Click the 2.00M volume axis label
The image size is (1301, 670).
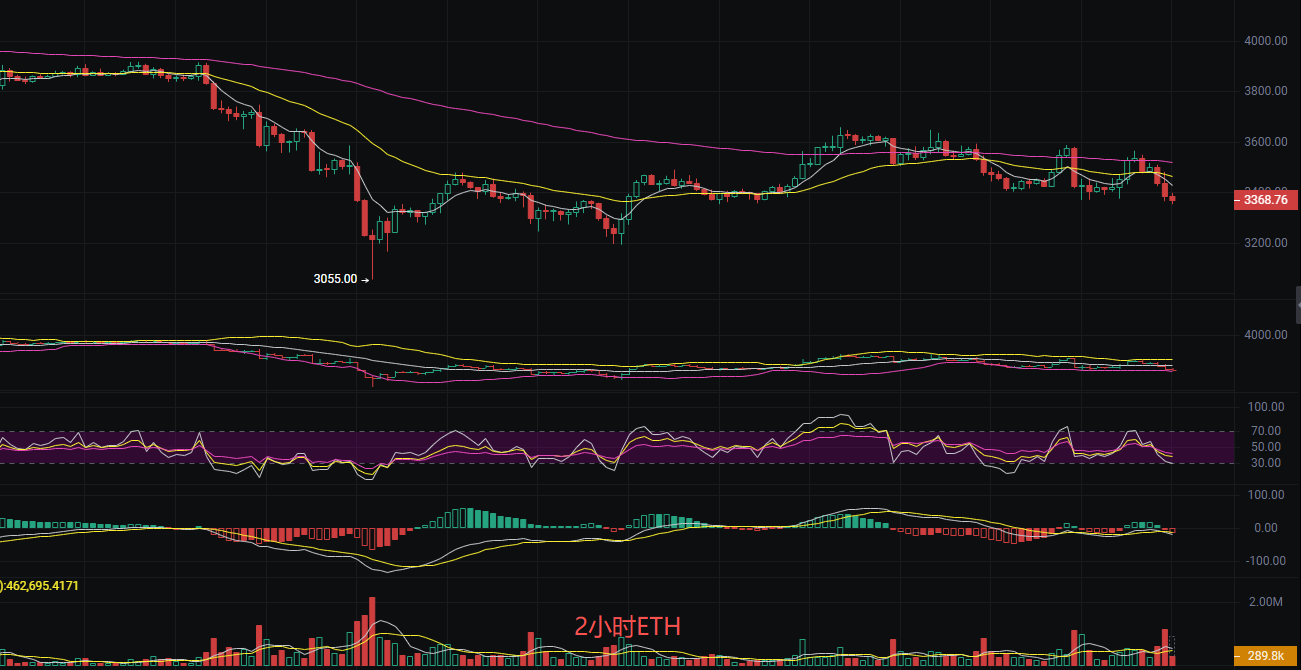point(1266,602)
